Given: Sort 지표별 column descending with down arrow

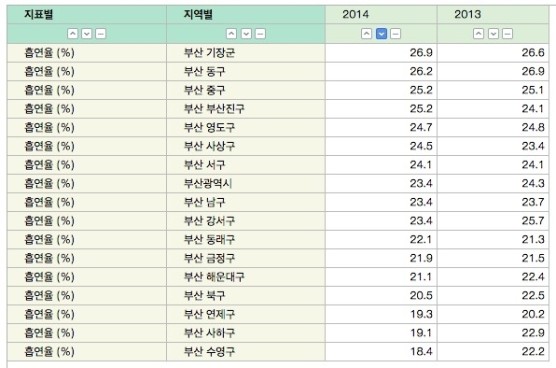Looking at the screenshot, I should coord(87,34).
